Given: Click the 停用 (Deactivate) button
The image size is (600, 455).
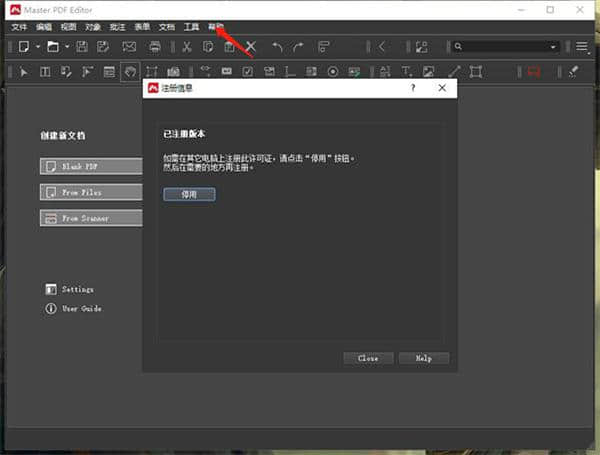Looking at the screenshot, I should pos(189,195).
